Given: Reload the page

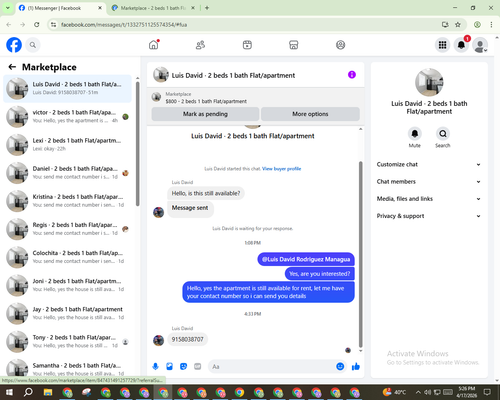Looking at the screenshot, I should pyautogui.click(x=37, y=24).
